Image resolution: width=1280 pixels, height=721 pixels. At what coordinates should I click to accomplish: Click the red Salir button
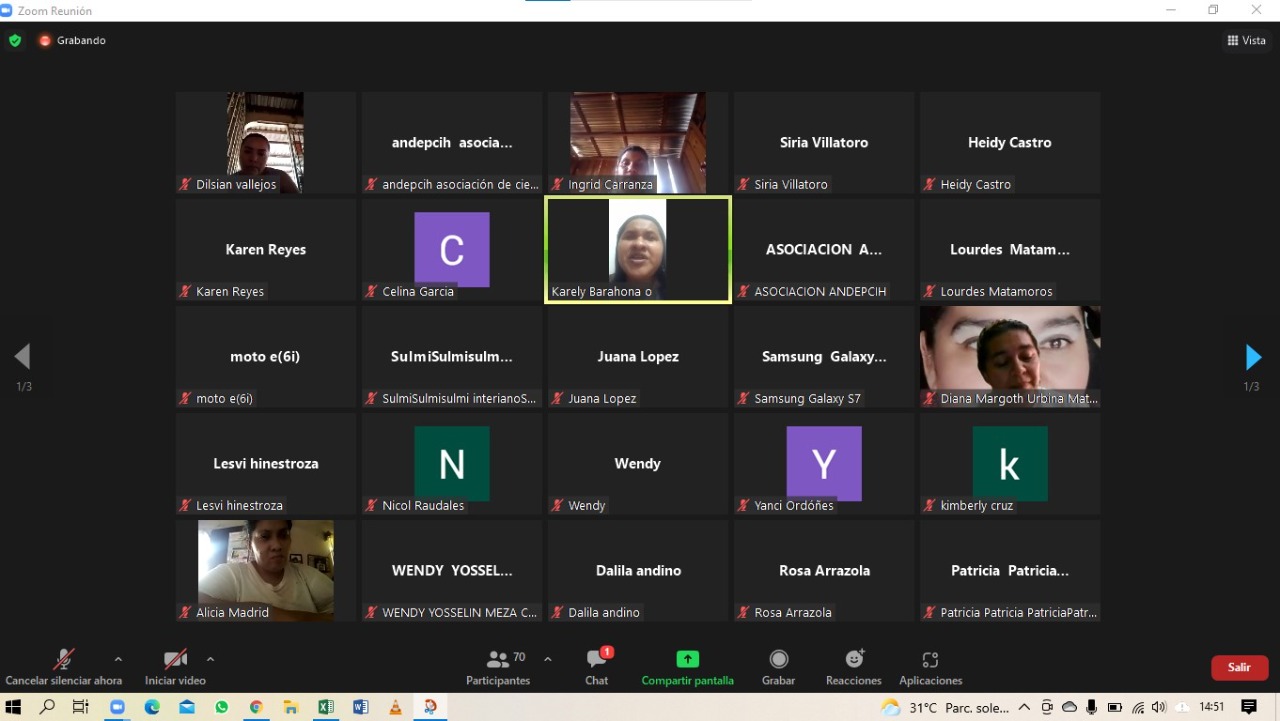[1239, 667]
